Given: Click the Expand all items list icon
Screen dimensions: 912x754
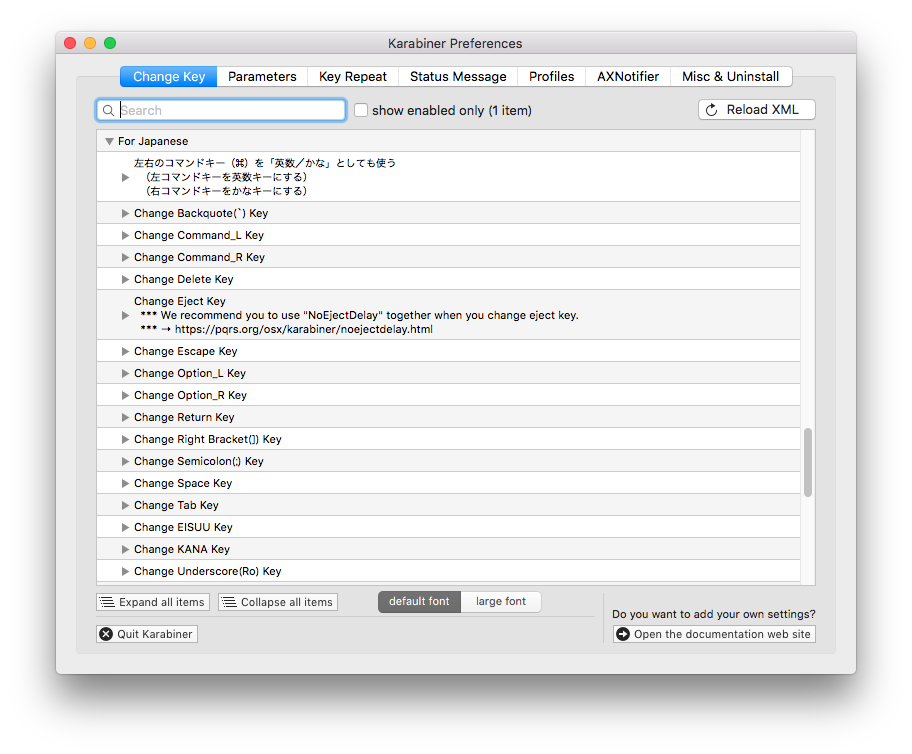Looking at the screenshot, I should (x=107, y=602).
